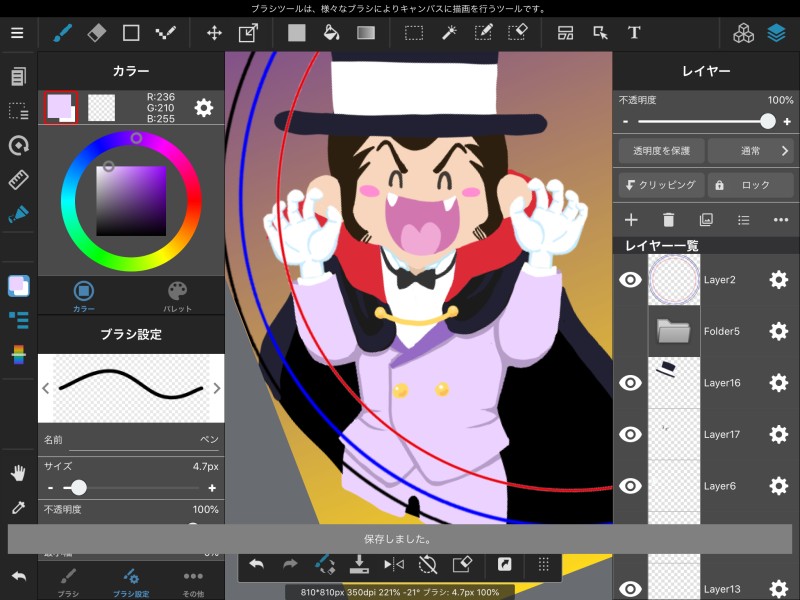Screen dimensions: 800x600
Task: Open Layer6 settings gear
Action: (779, 486)
